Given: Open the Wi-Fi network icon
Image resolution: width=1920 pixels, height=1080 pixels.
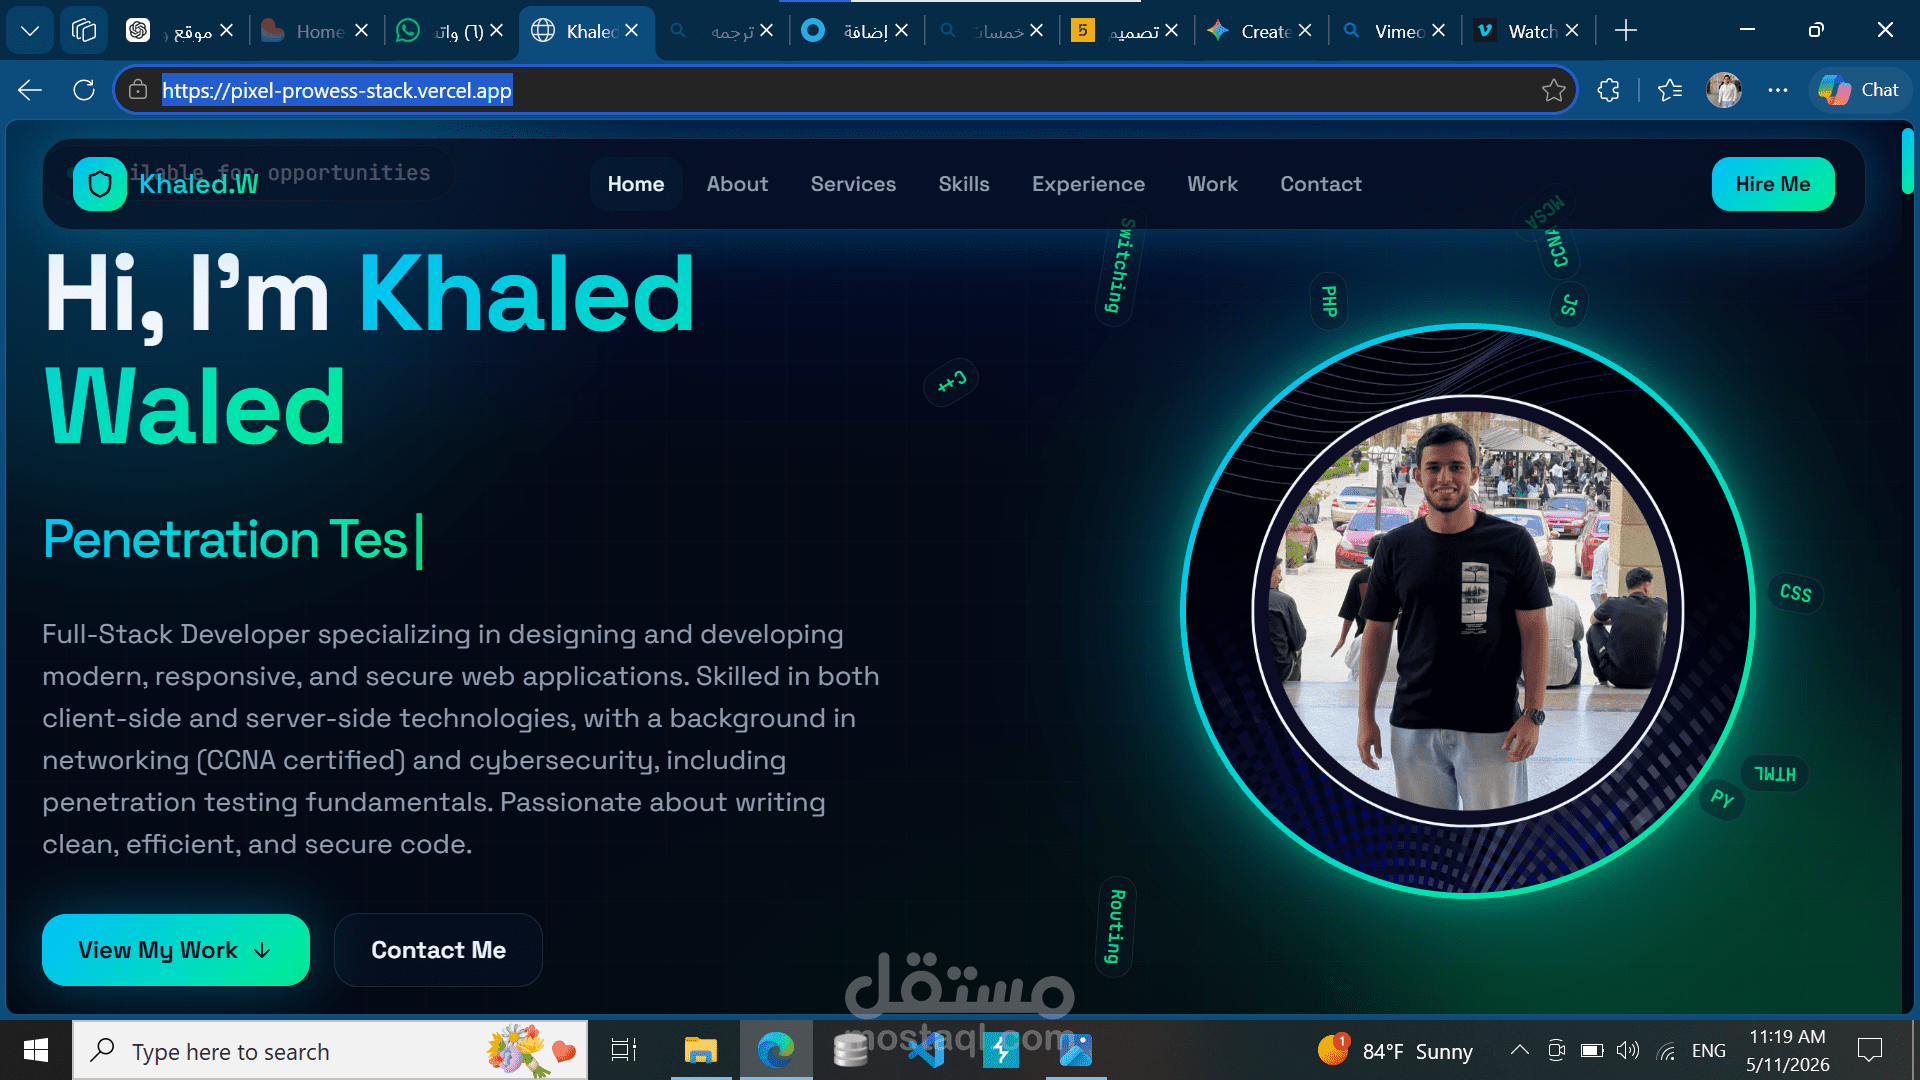Looking at the screenshot, I should pyautogui.click(x=1666, y=1050).
